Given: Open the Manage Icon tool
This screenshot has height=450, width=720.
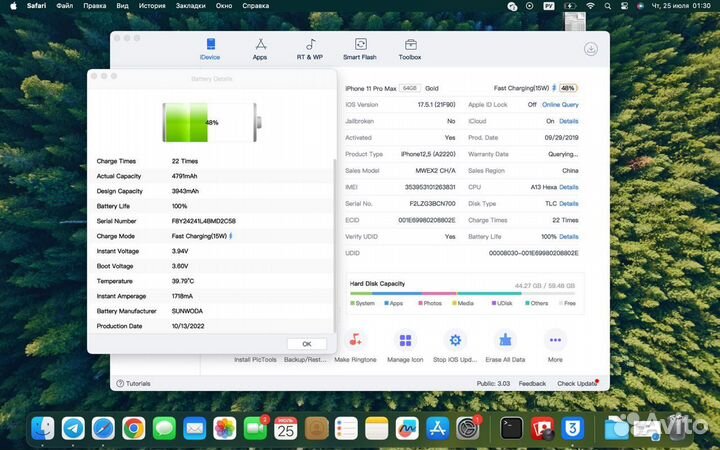Looking at the screenshot, I should (x=405, y=341).
